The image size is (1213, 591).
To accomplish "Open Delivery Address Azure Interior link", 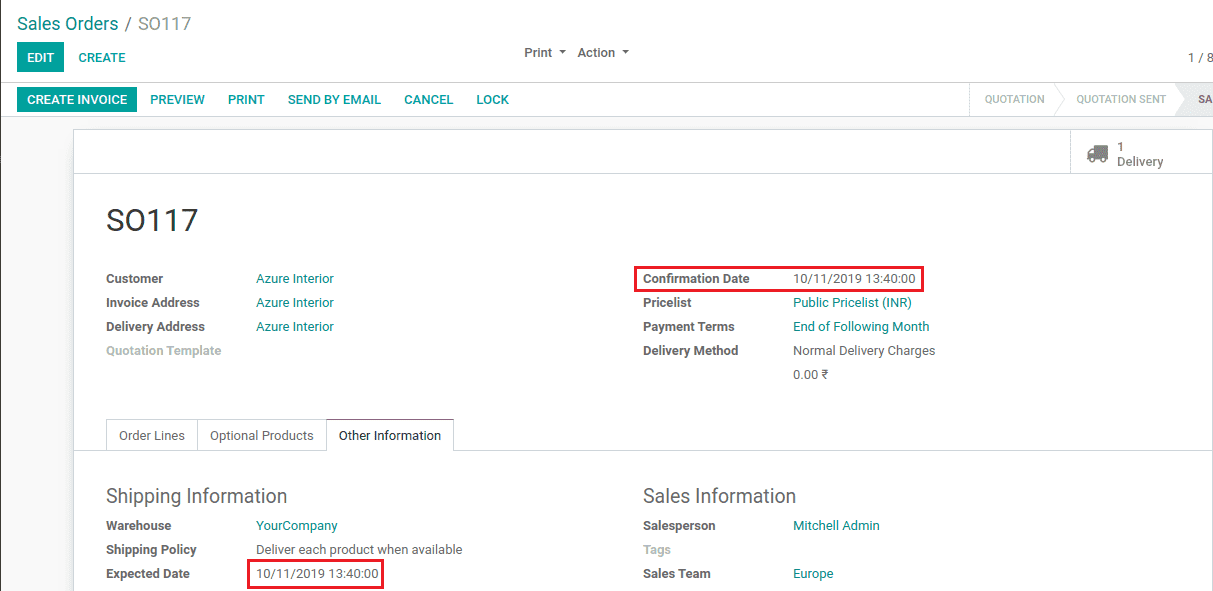I will pyautogui.click(x=295, y=327).
